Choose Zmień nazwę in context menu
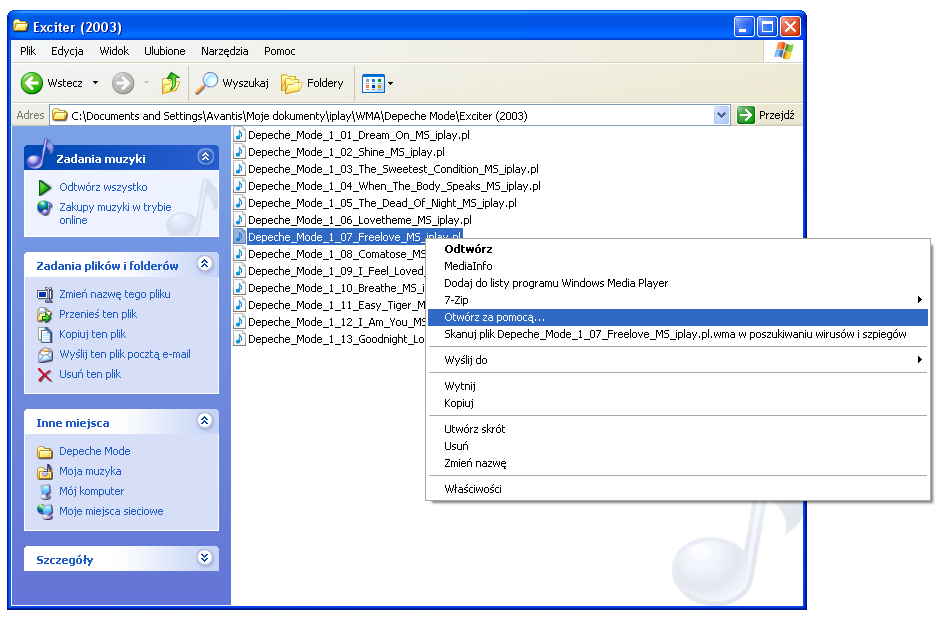 [x=678, y=463]
